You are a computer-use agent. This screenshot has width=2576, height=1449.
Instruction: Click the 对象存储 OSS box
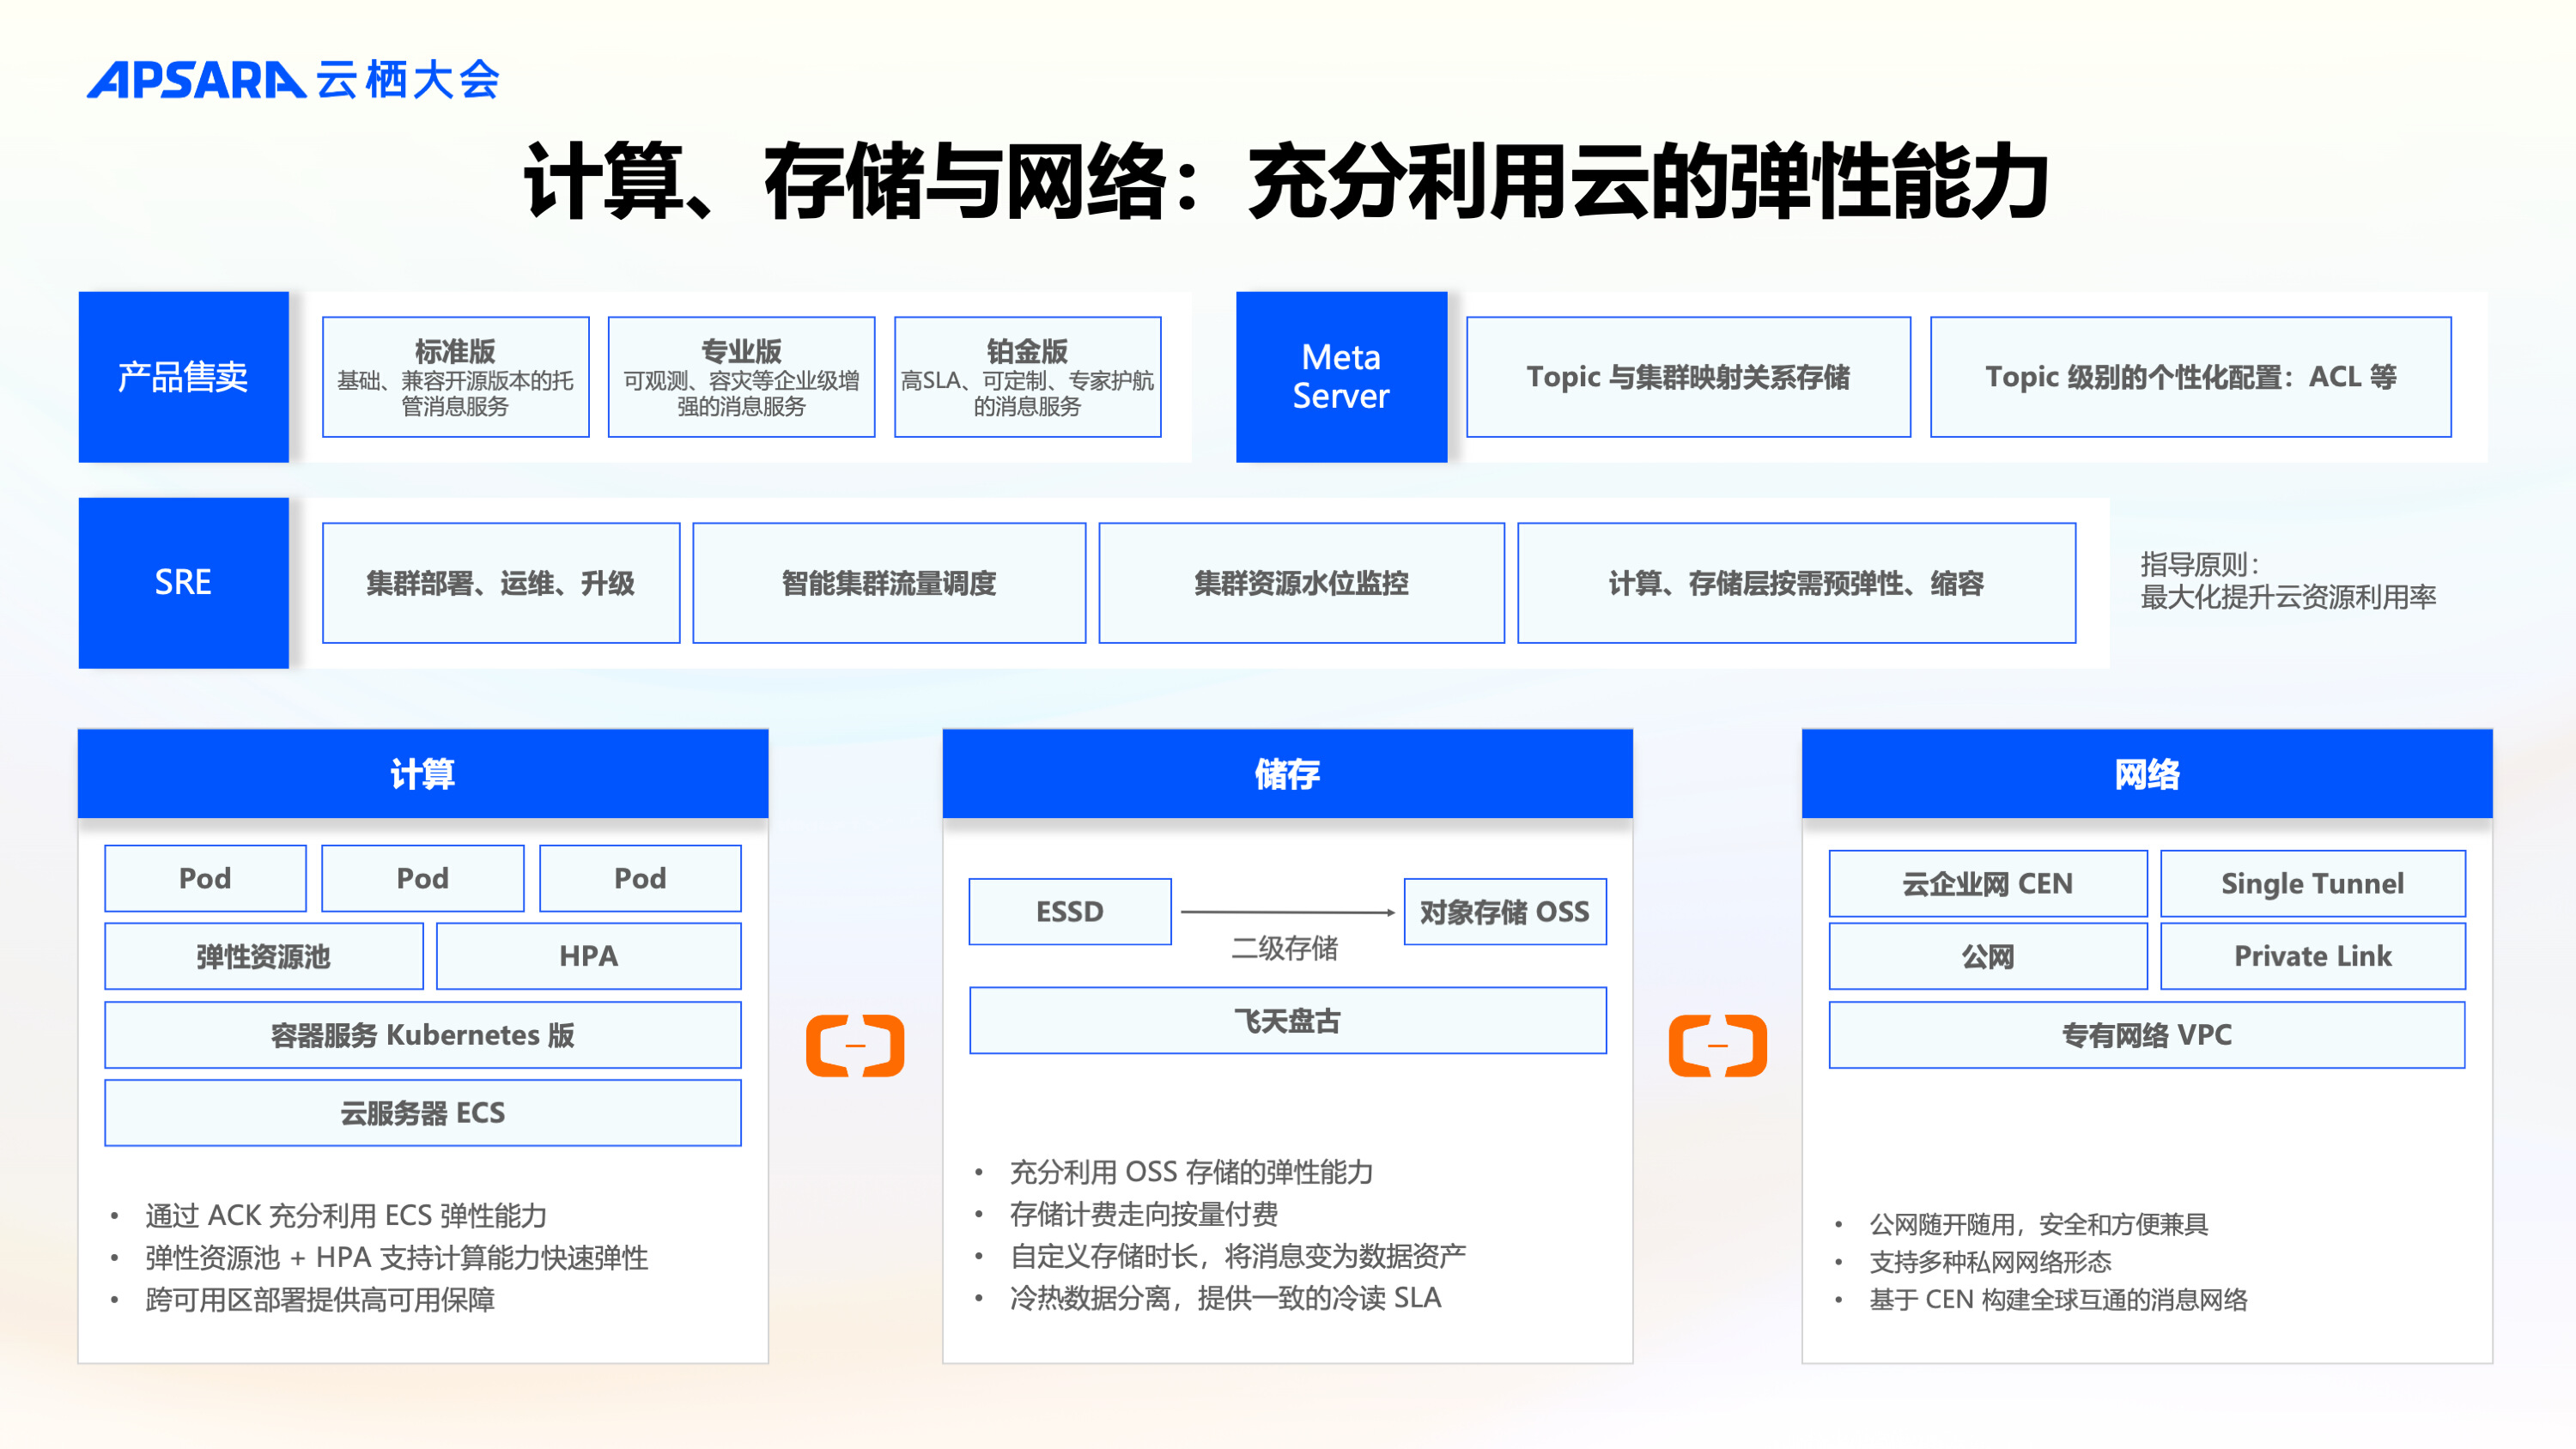[1504, 911]
